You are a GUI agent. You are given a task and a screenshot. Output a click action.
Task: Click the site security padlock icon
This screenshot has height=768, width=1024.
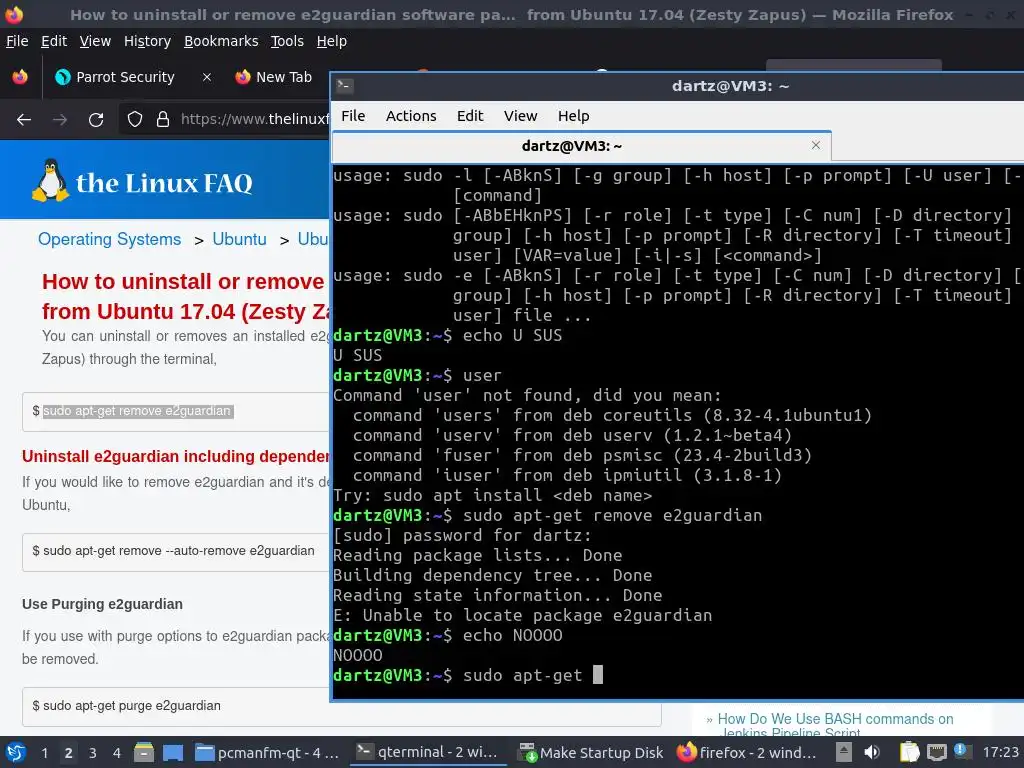(163, 120)
